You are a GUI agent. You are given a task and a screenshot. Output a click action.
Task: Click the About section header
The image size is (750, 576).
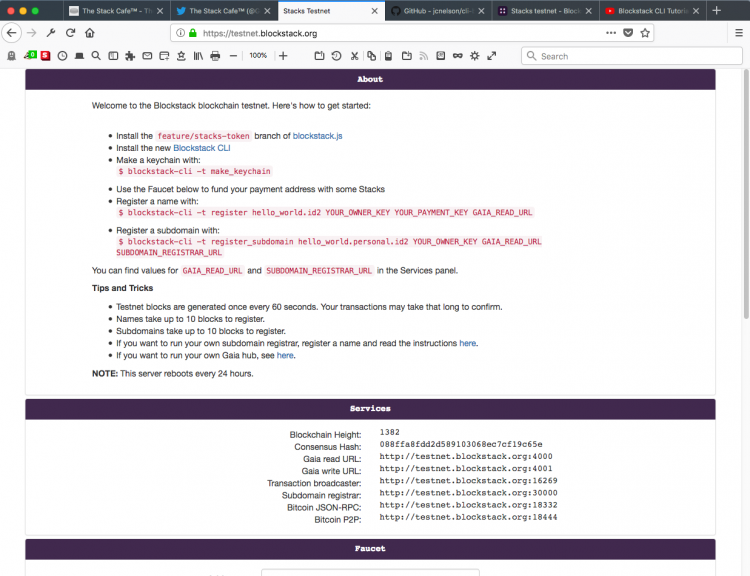pyautogui.click(x=370, y=79)
